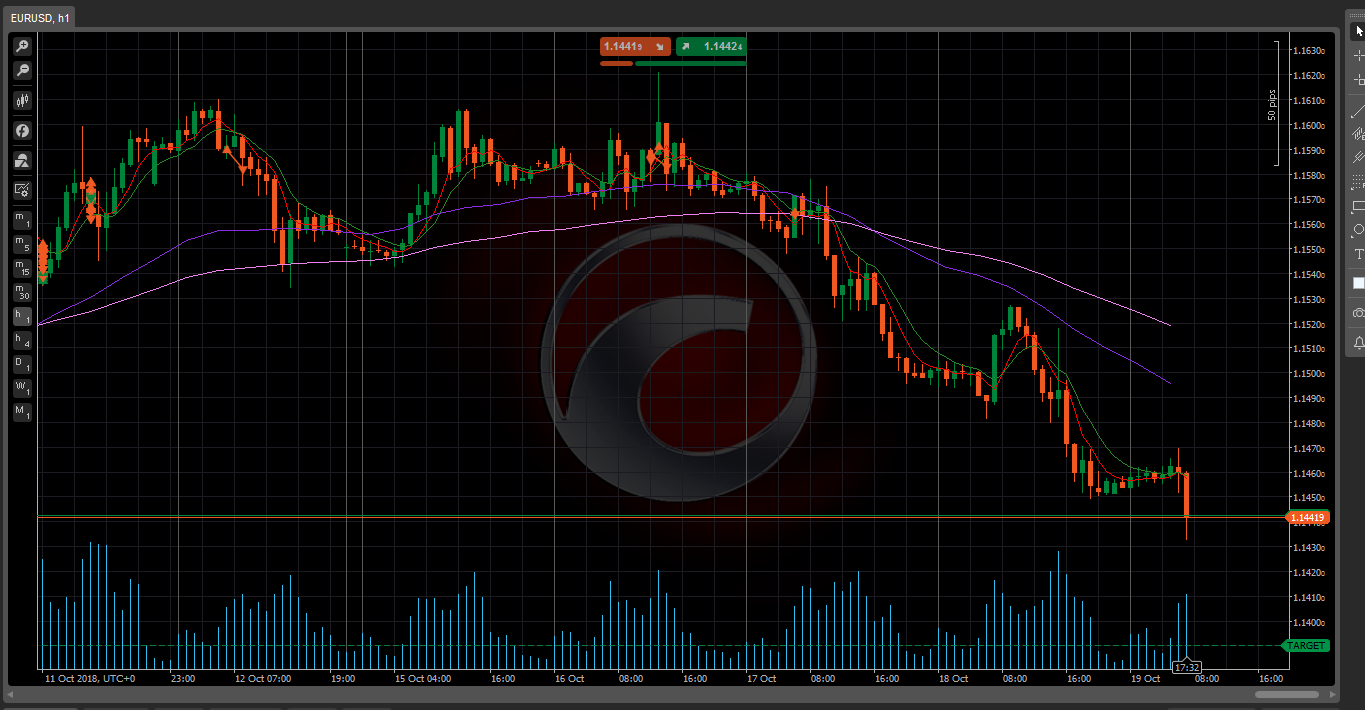The image size is (1365, 710).
Task: Click the "15 Oct 04:00" time axis label
Action: tap(422, 678)
